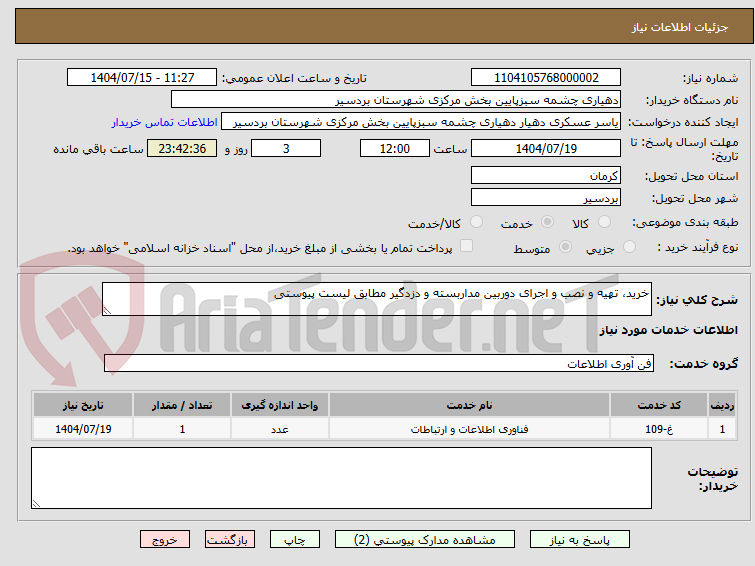
Task: Click the deadline time field 12:00
Action: coord(395,148)
